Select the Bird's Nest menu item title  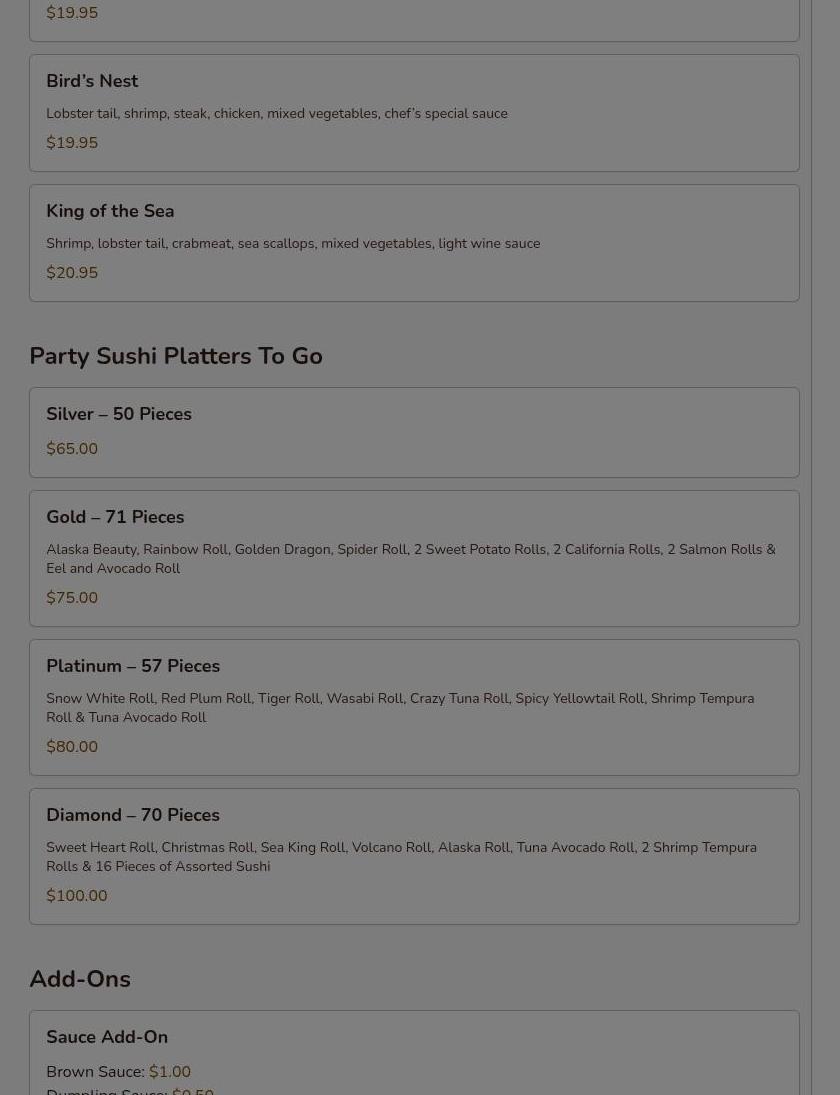tap(92, 81)
